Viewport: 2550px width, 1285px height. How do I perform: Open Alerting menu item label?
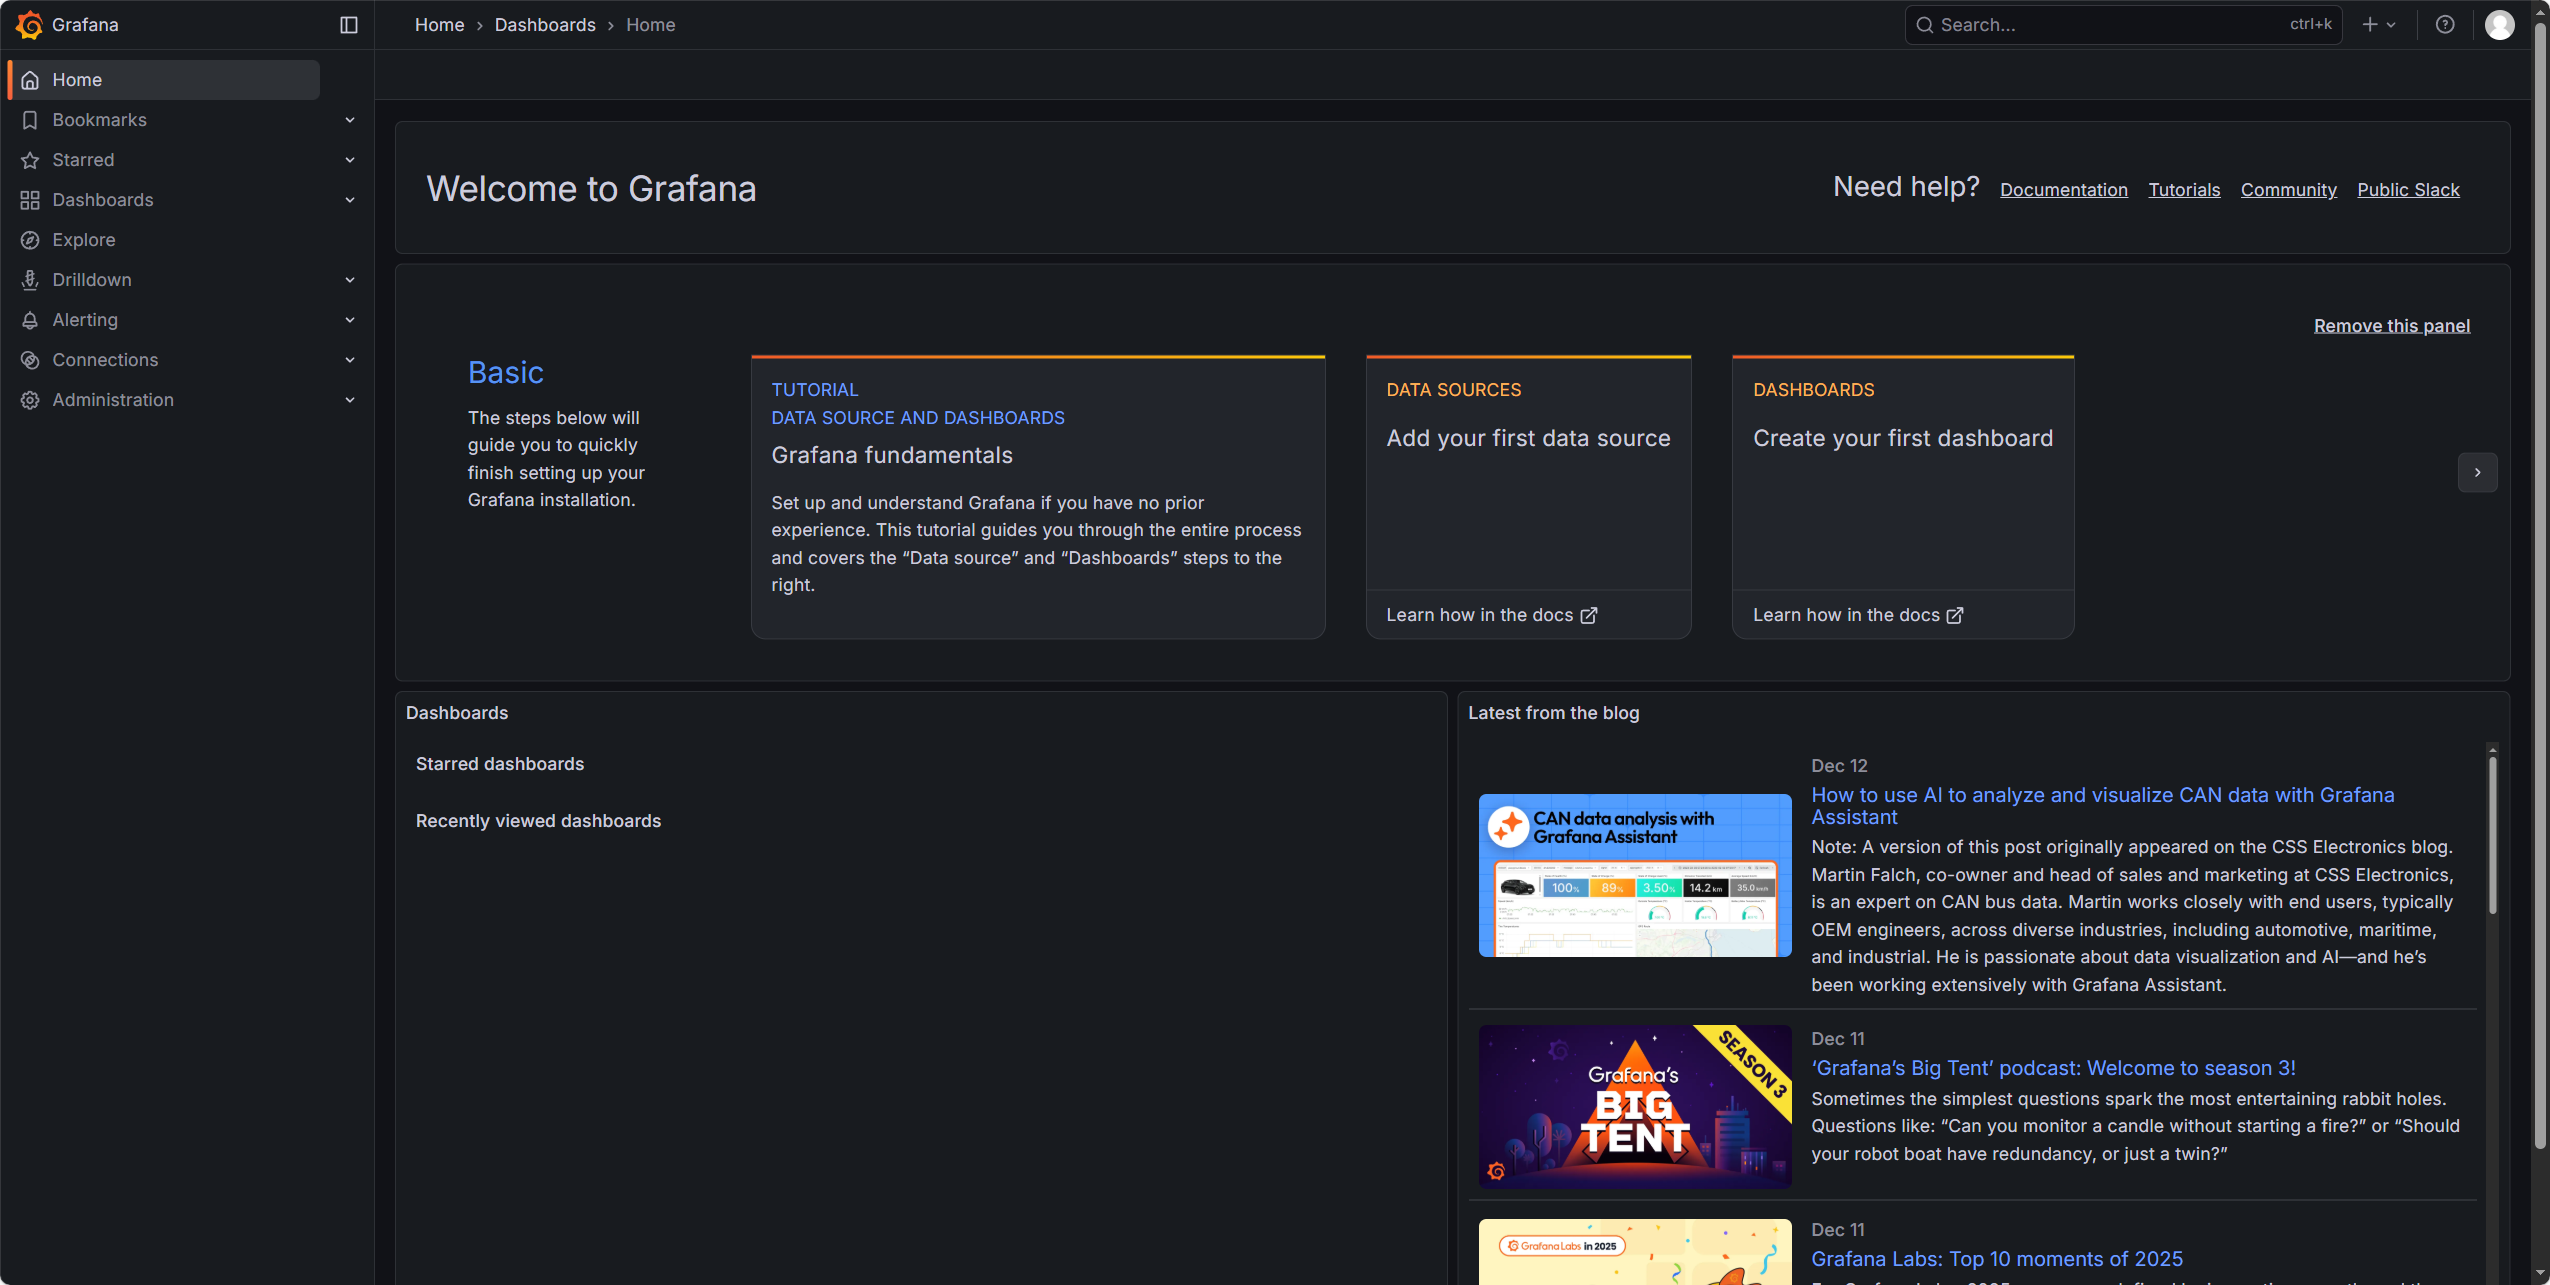(85, 320)
